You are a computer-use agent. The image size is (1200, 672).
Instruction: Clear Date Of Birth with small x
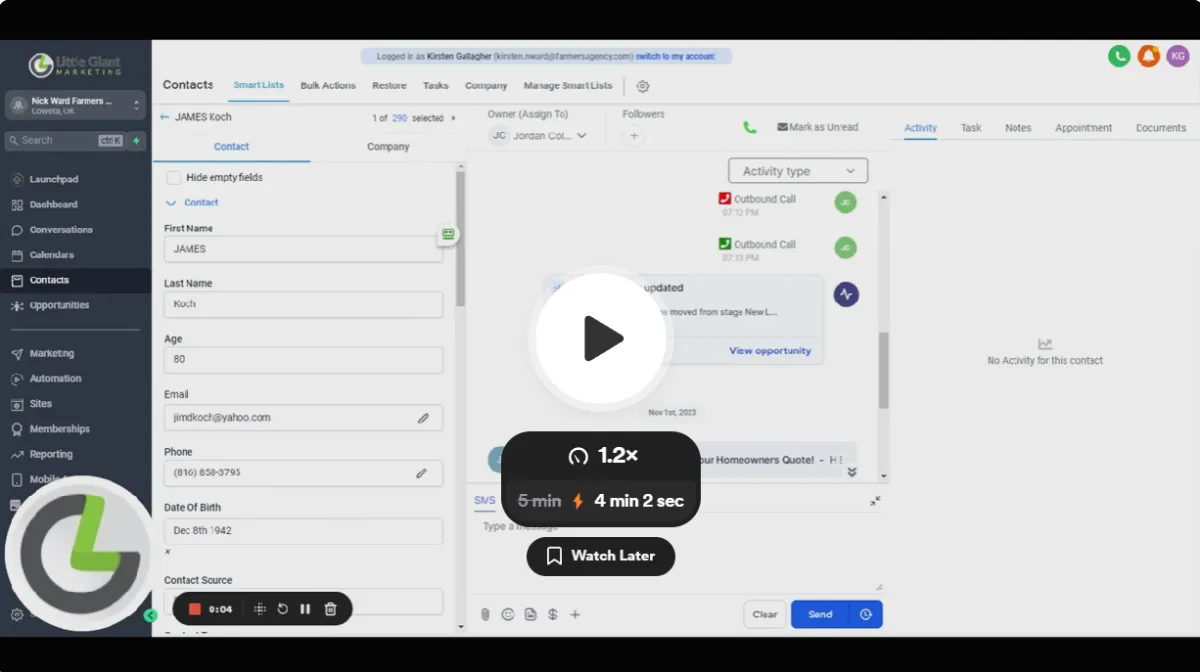click(168, 552)
